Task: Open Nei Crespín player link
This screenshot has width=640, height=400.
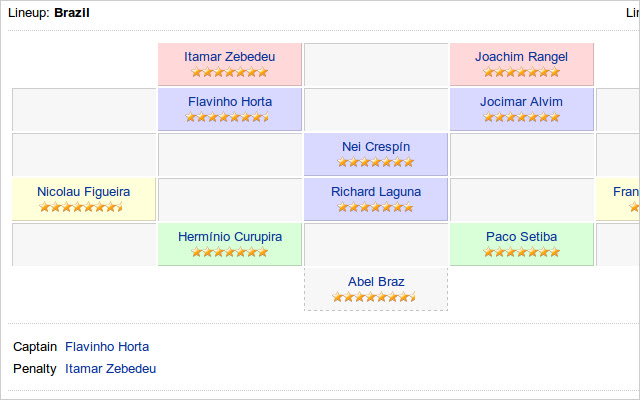Action: (x=375, y=147)
